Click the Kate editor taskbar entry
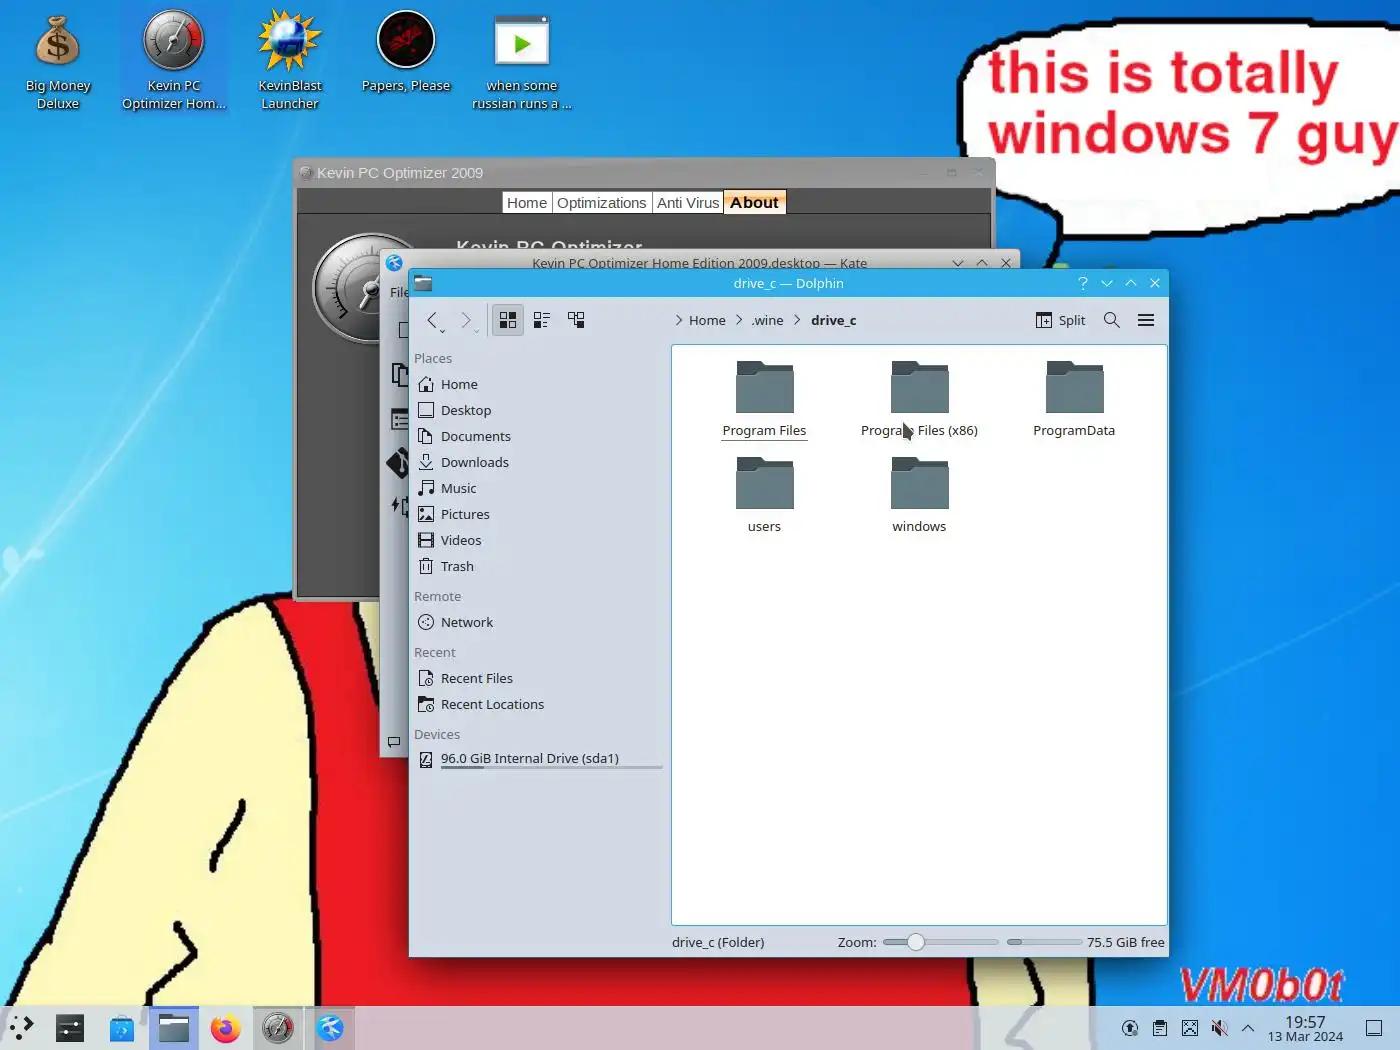 (330, 1028)
